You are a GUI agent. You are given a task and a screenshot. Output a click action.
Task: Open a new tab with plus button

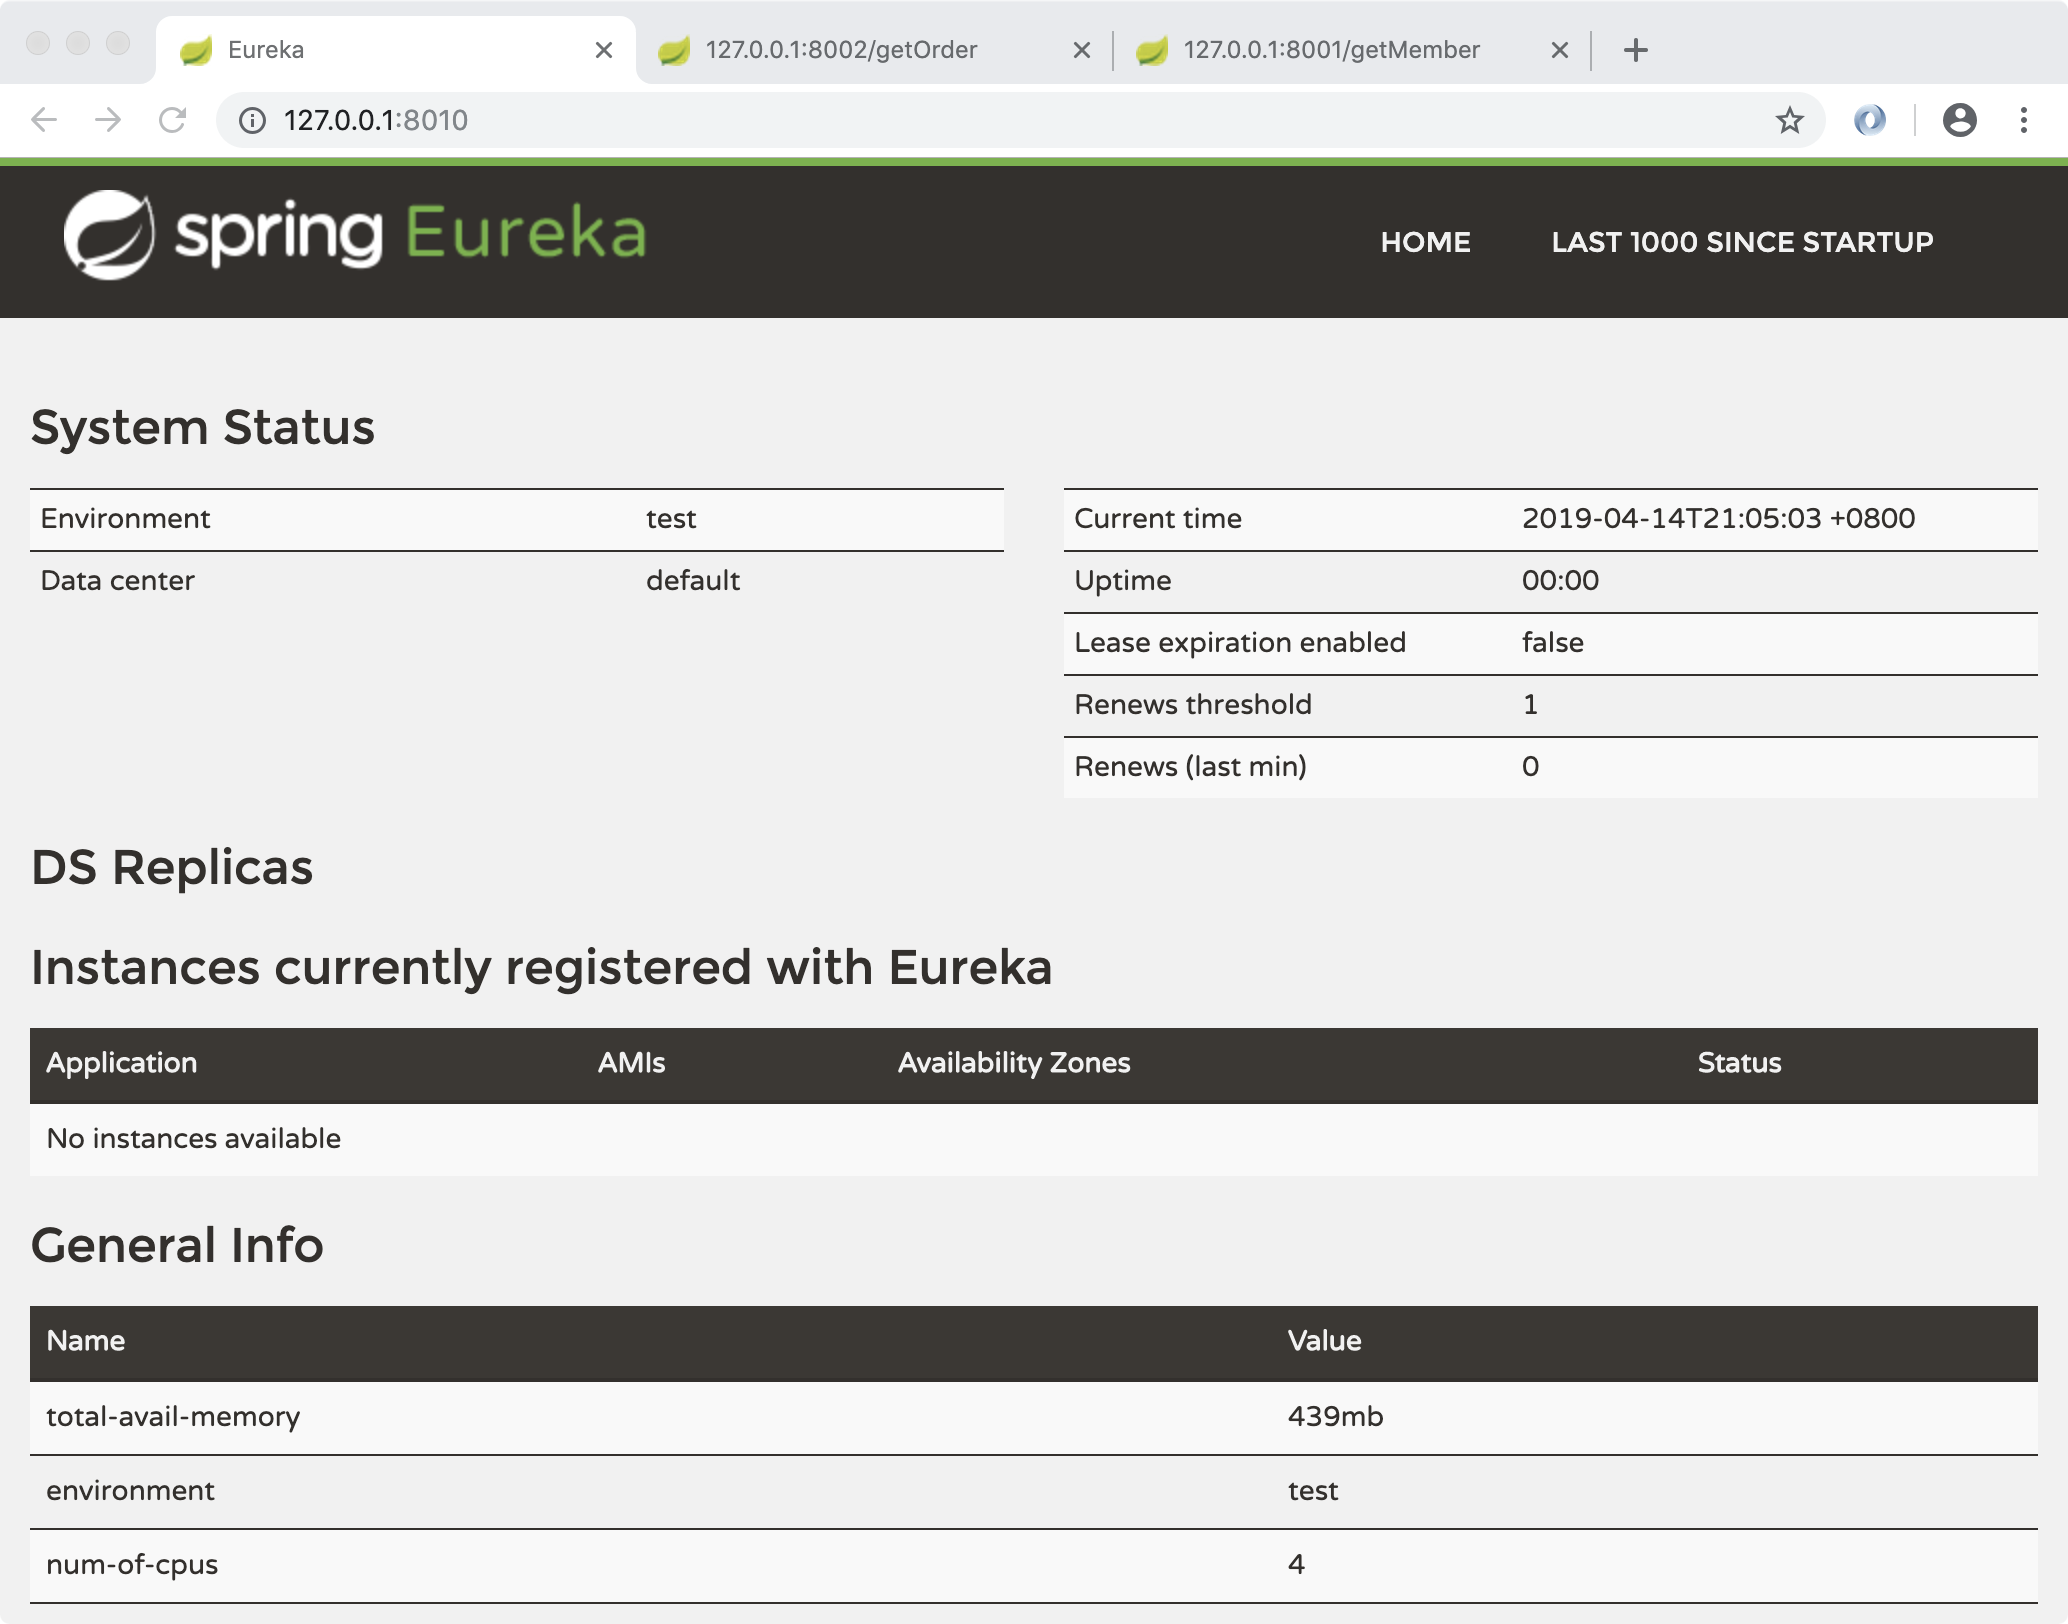1635,50
